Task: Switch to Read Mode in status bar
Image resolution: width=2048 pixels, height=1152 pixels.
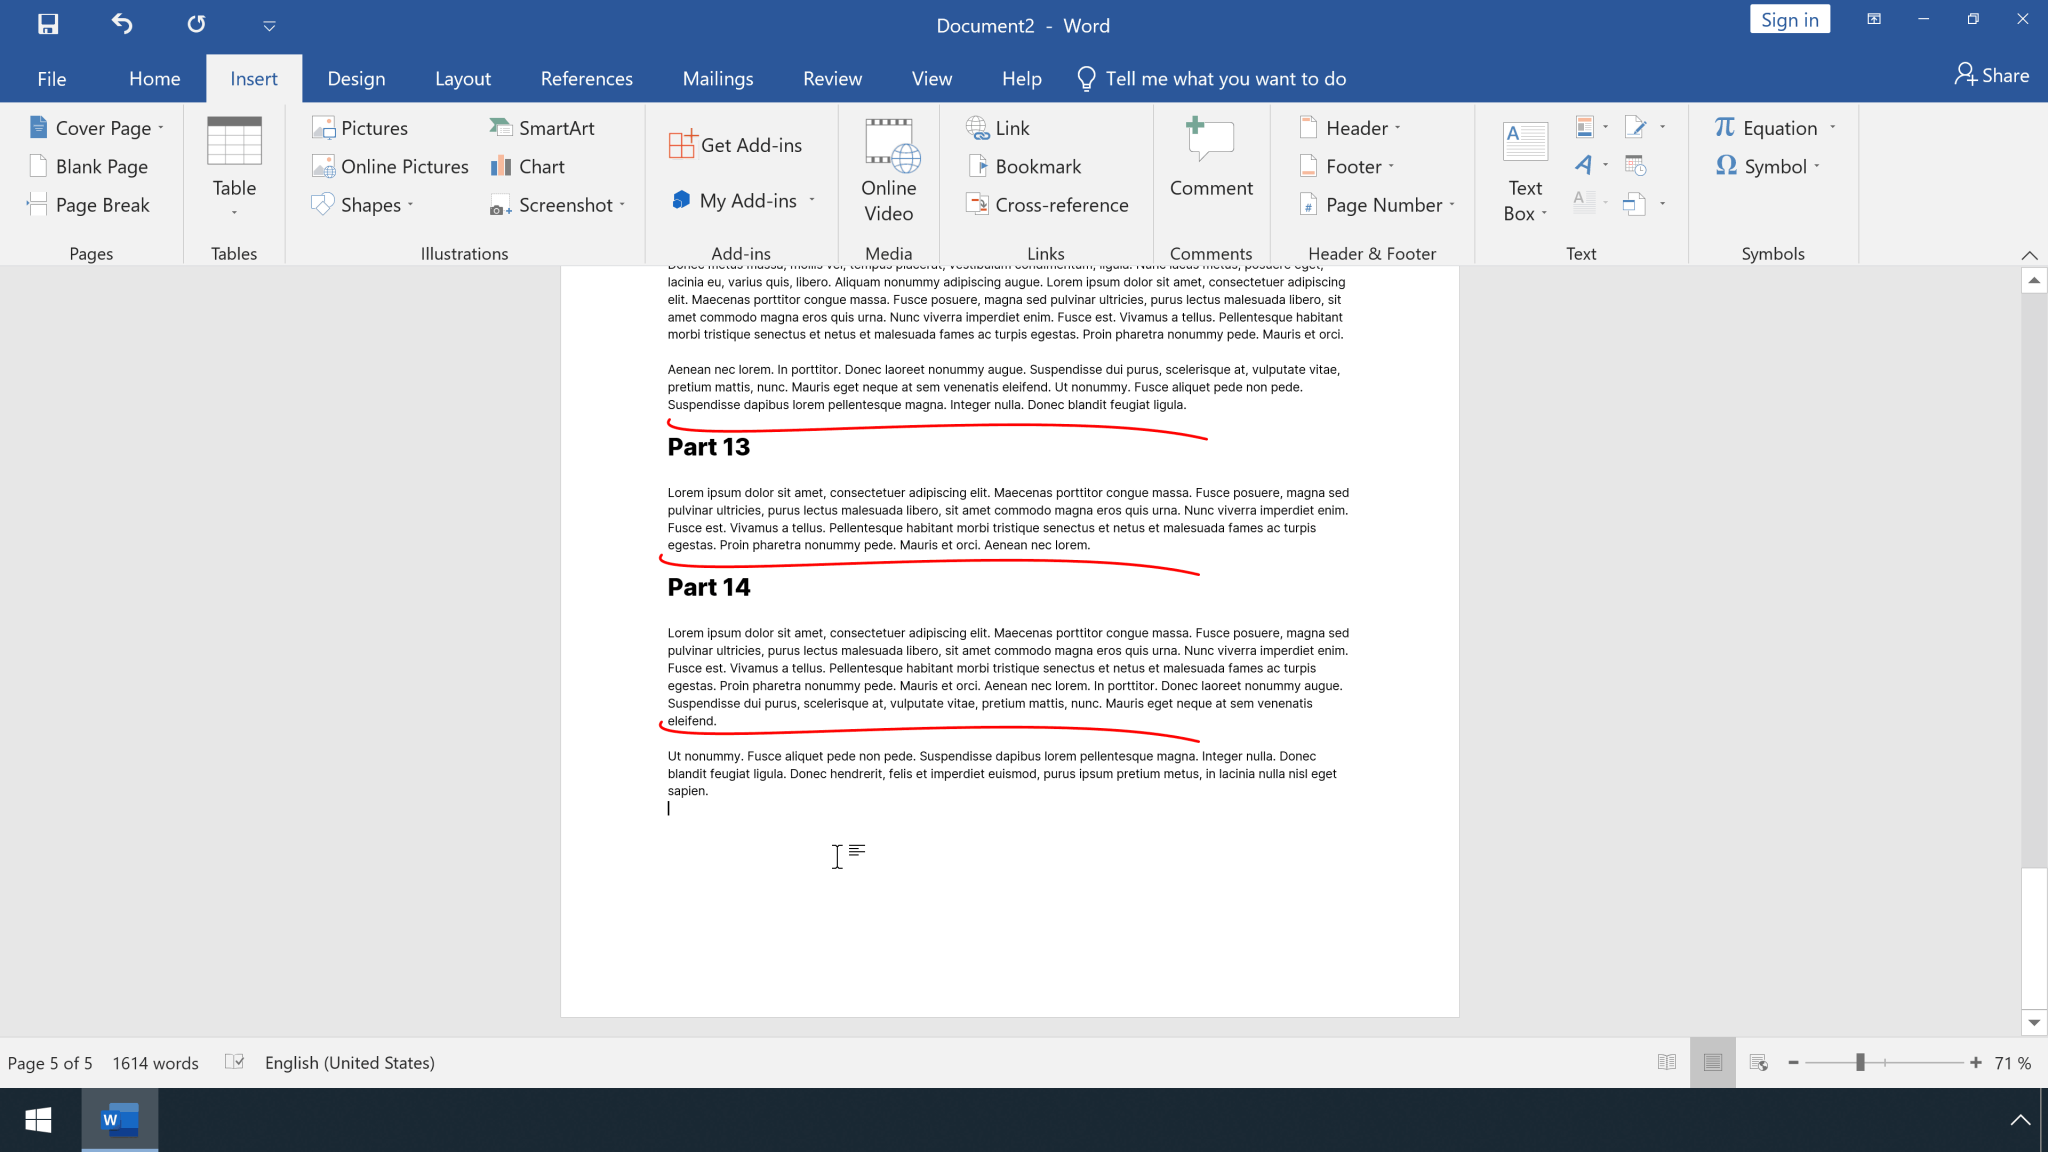Action: tap(1665, 1063)
